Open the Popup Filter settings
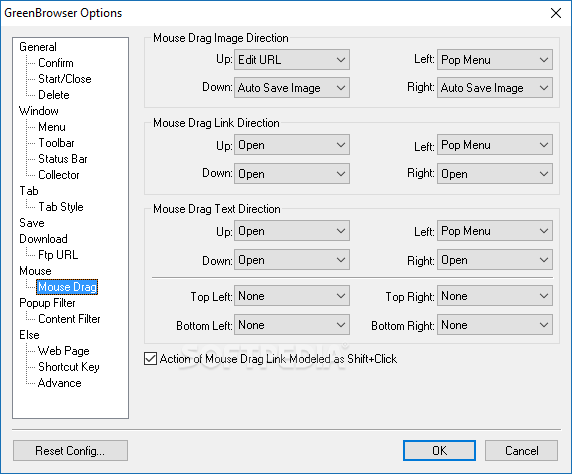 click(x=47, y=303)
